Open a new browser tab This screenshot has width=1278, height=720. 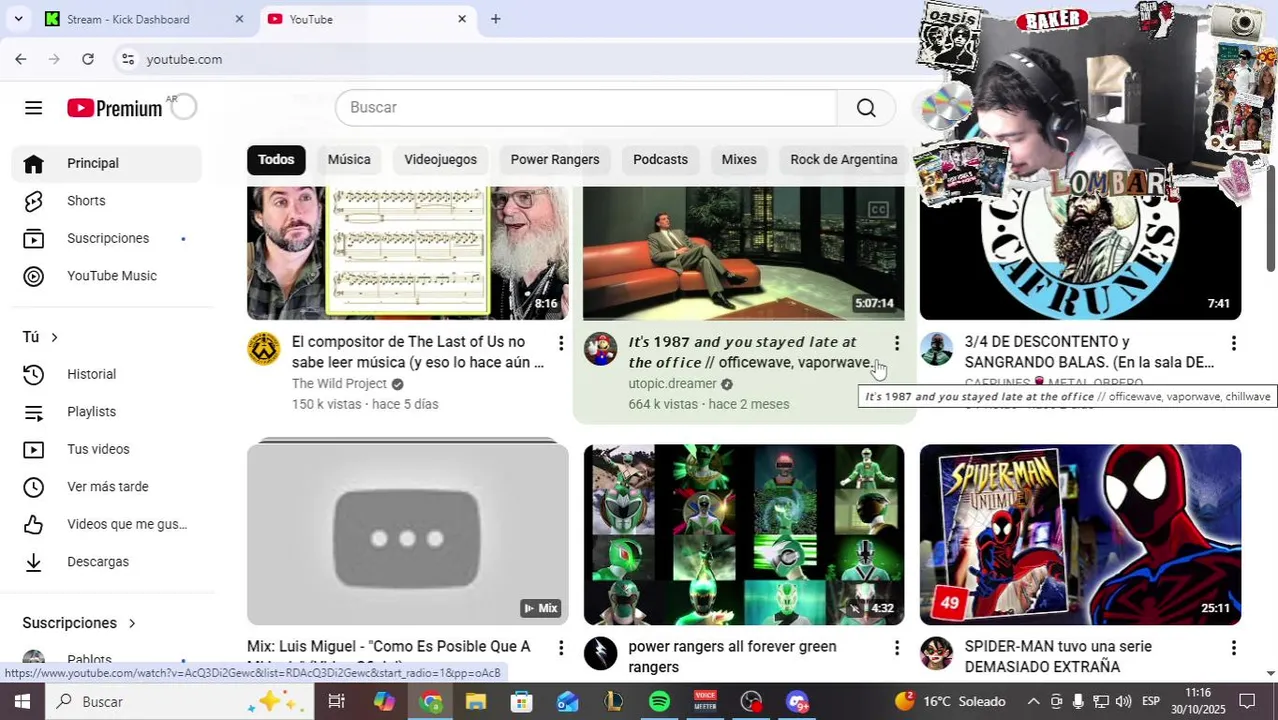point(495,19)
